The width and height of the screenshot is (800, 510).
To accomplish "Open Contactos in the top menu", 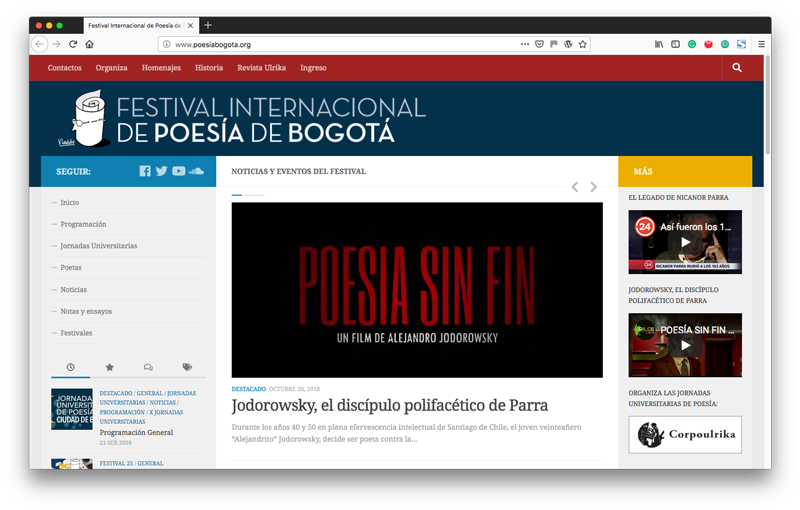I will (x=64, y=68).
